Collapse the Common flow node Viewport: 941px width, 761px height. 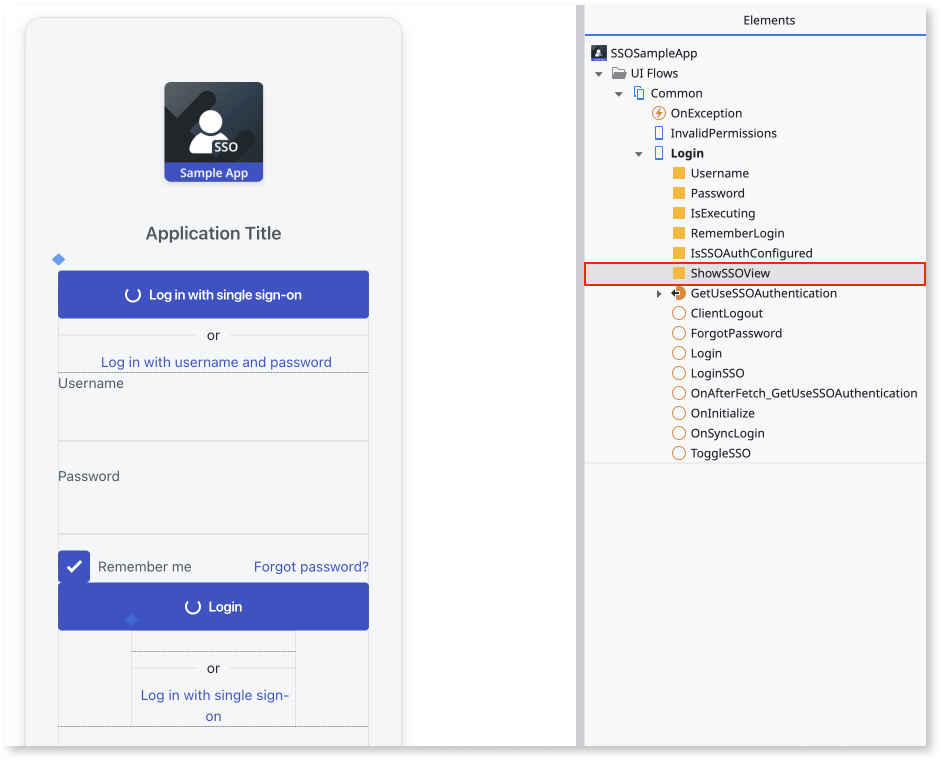pyautogui.click(x=619, y=93)
